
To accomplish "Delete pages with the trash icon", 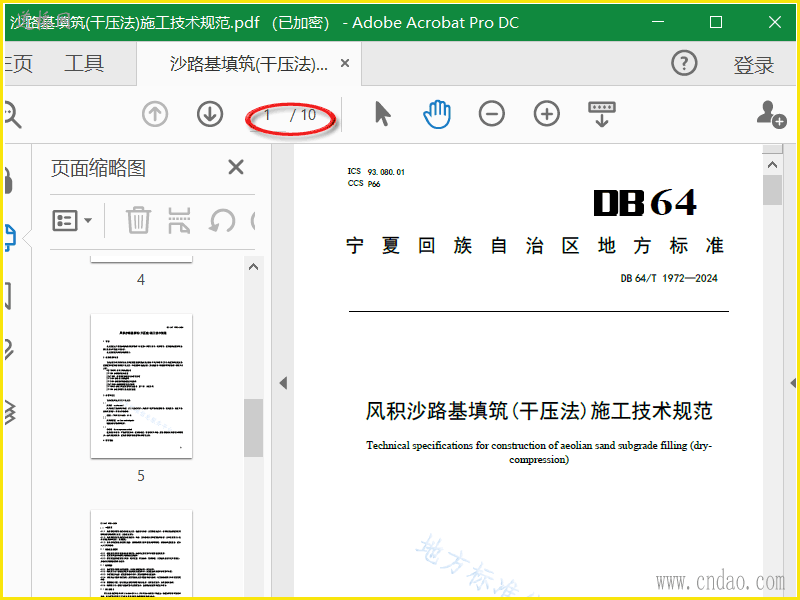I will click(x=138, y=220).
